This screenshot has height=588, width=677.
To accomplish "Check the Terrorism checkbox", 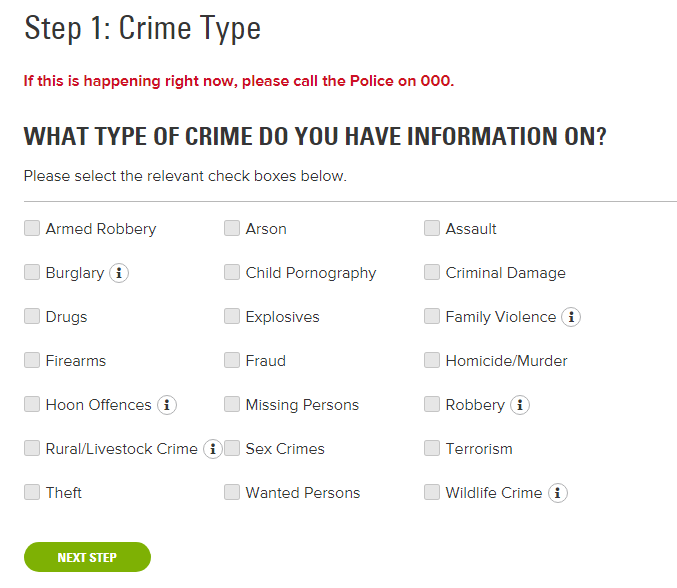I will 432,449.
